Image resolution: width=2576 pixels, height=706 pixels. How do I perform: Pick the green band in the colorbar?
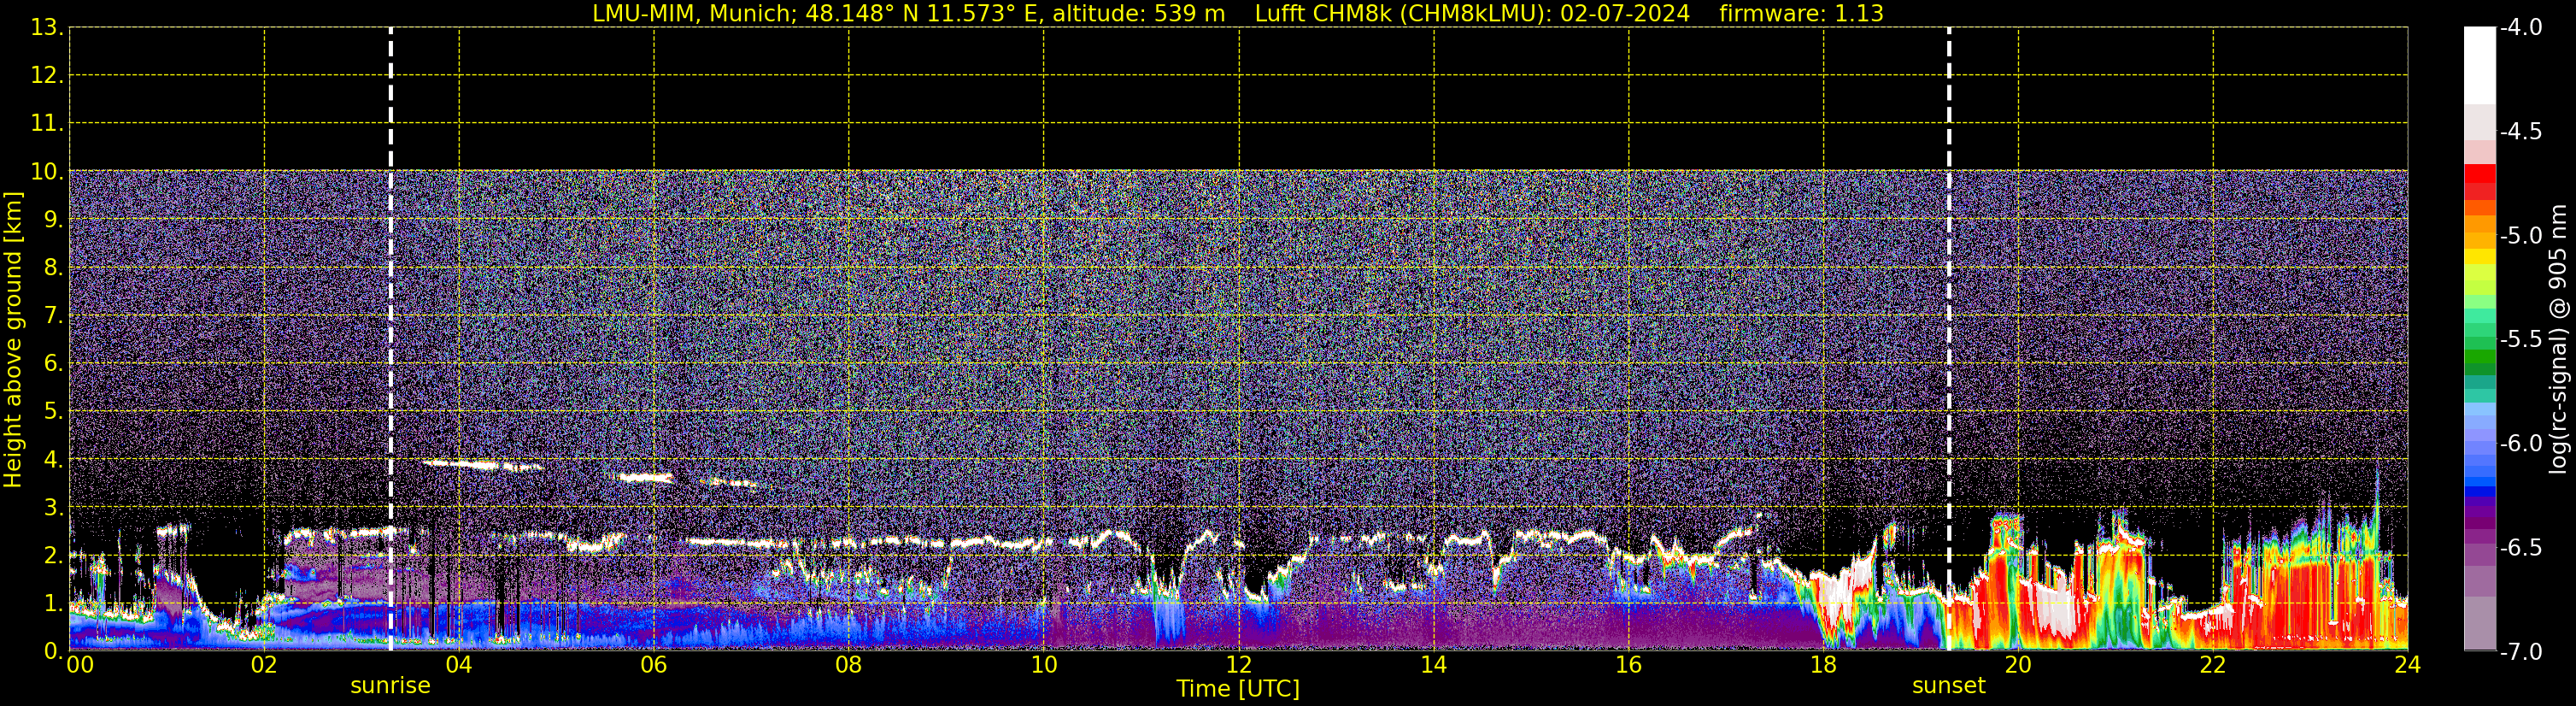[2479, 357]
